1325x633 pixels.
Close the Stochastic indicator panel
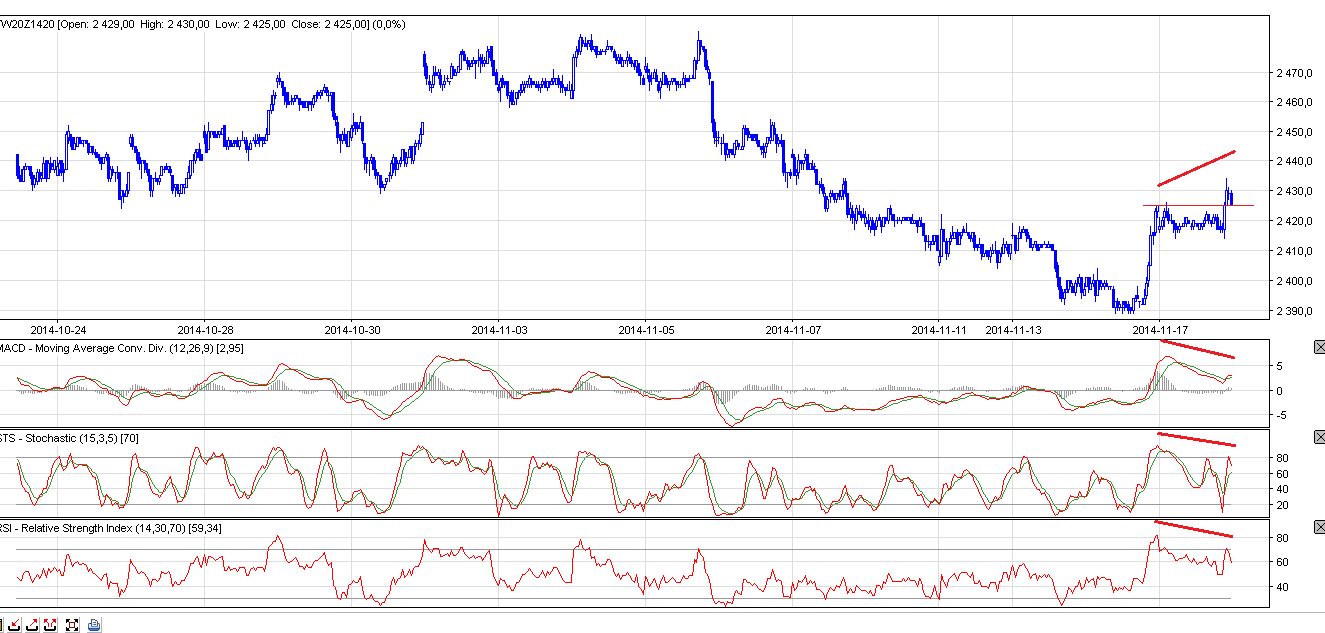[x=1318, y=437]
